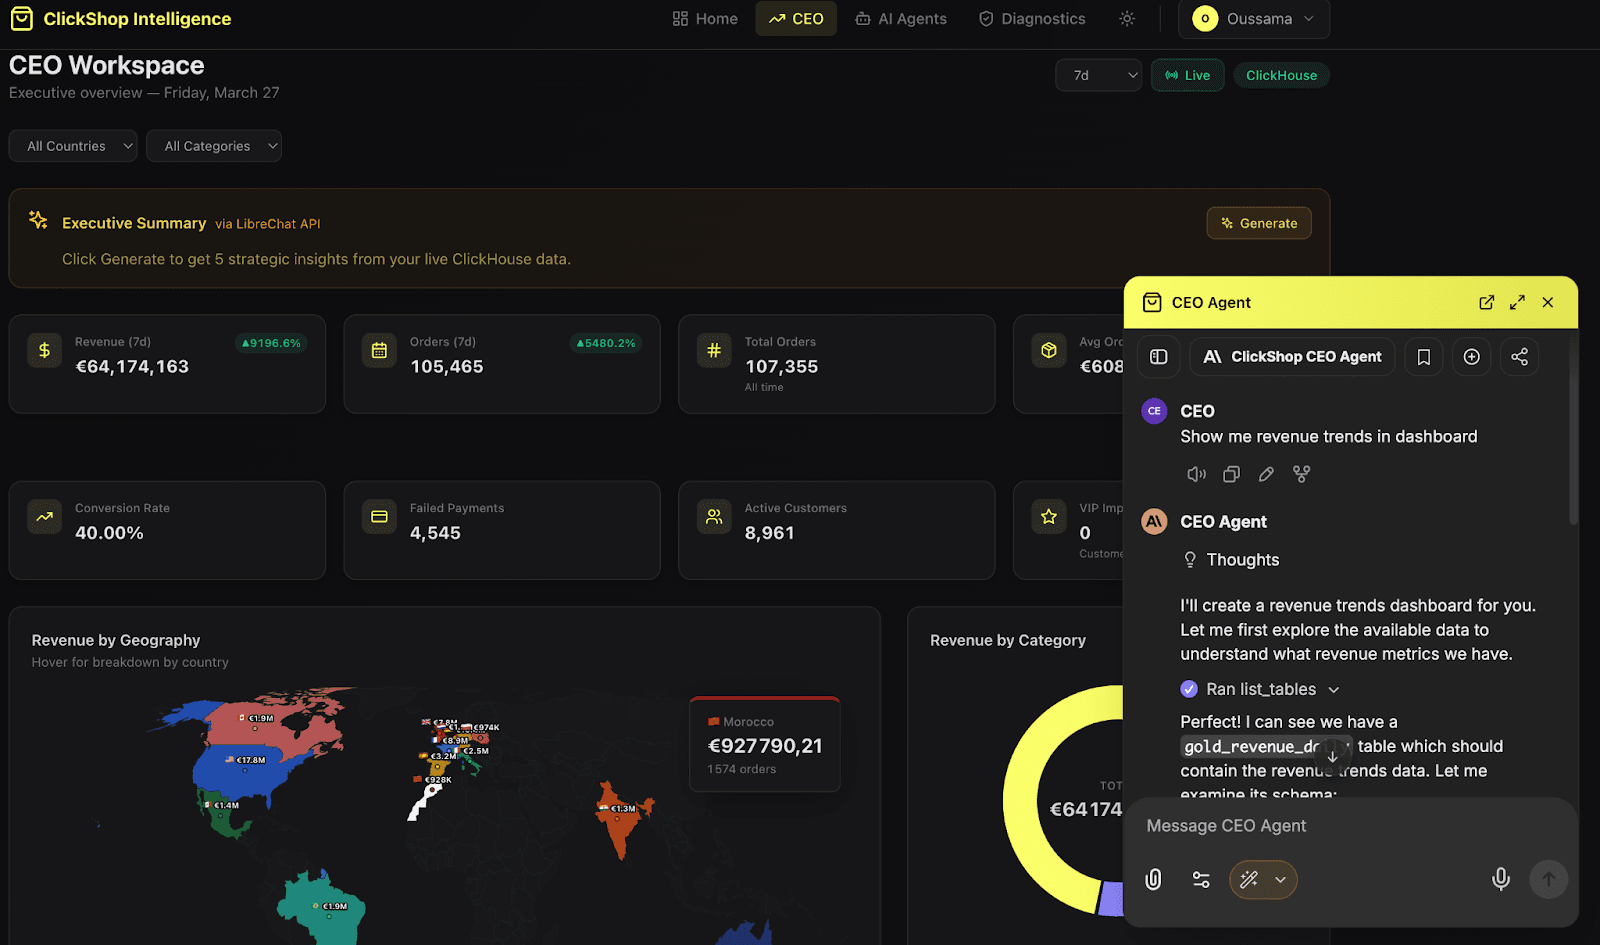Go to the AI Agents tab
Viewport: 1600px width, 945px height.
pyautogui.click(x=901, y=19)
